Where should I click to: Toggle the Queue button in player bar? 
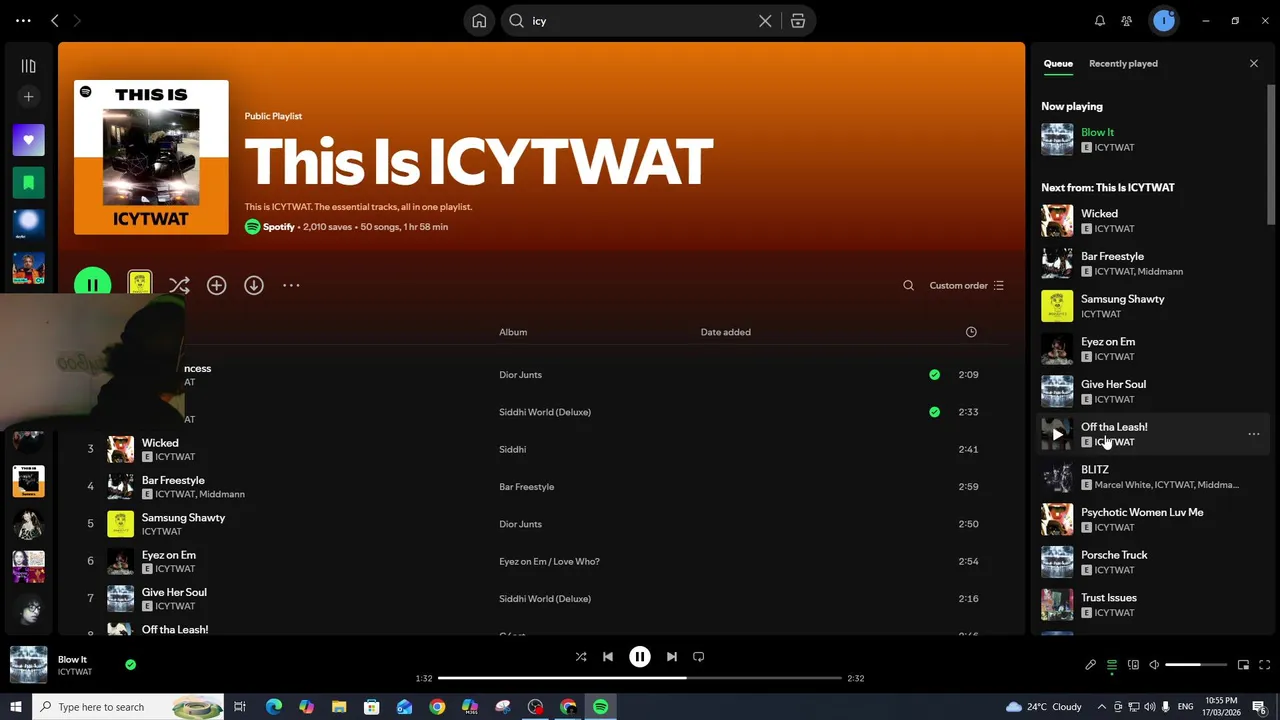click(1112, 665)
